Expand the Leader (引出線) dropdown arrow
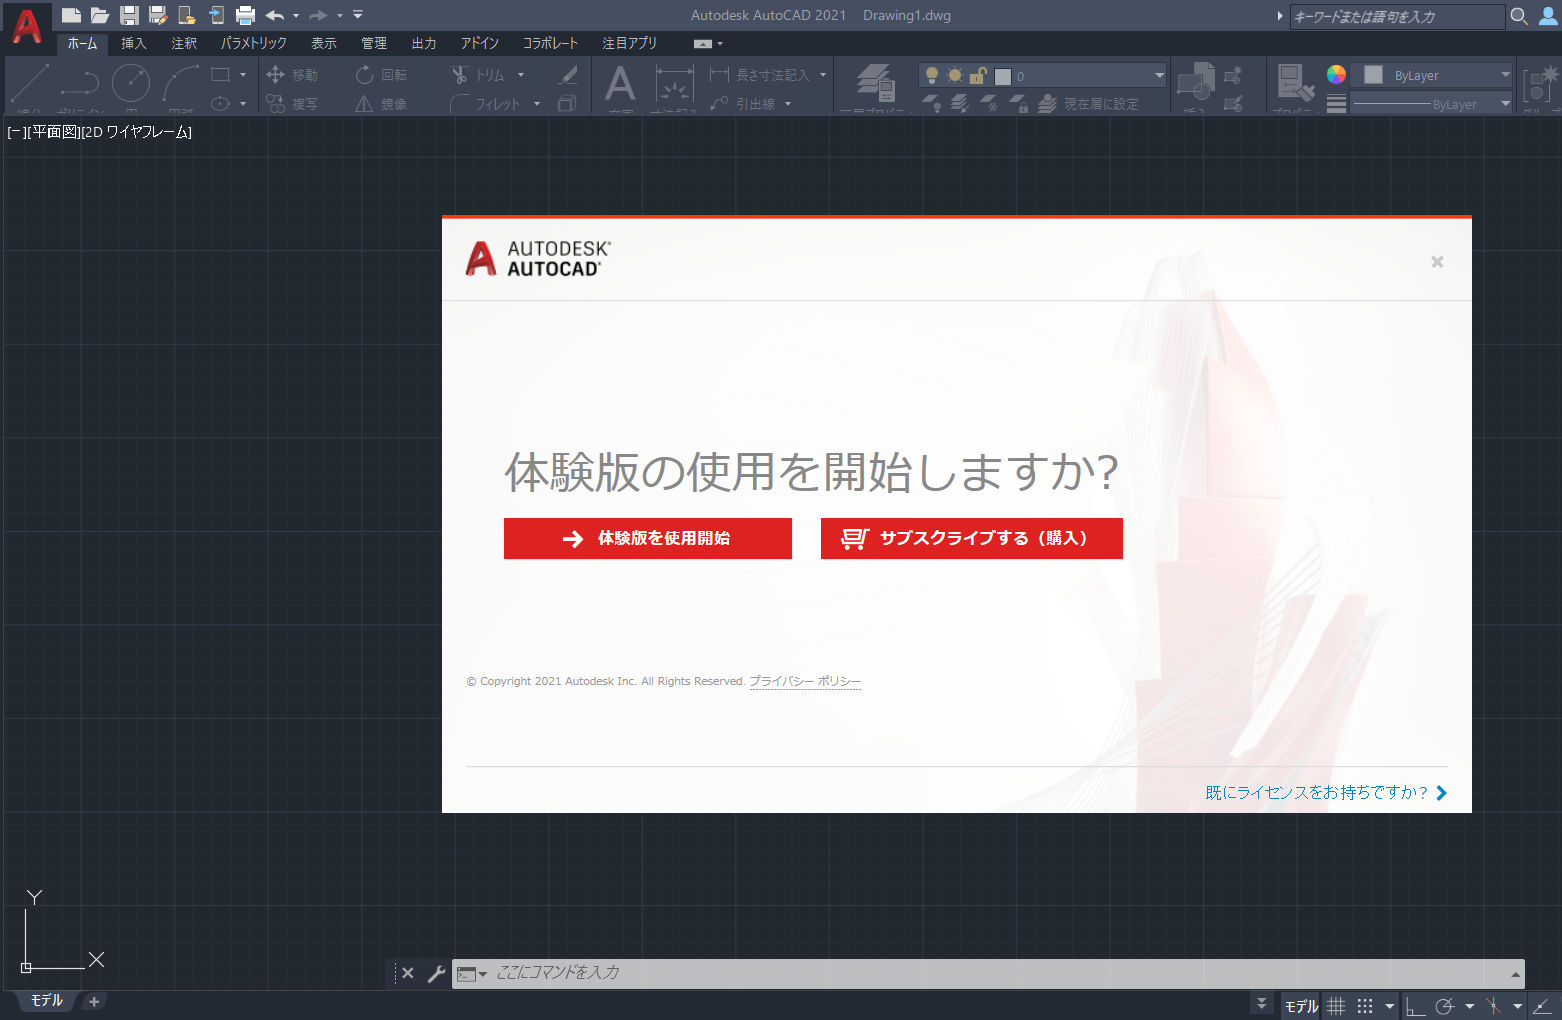 [788, 103]
